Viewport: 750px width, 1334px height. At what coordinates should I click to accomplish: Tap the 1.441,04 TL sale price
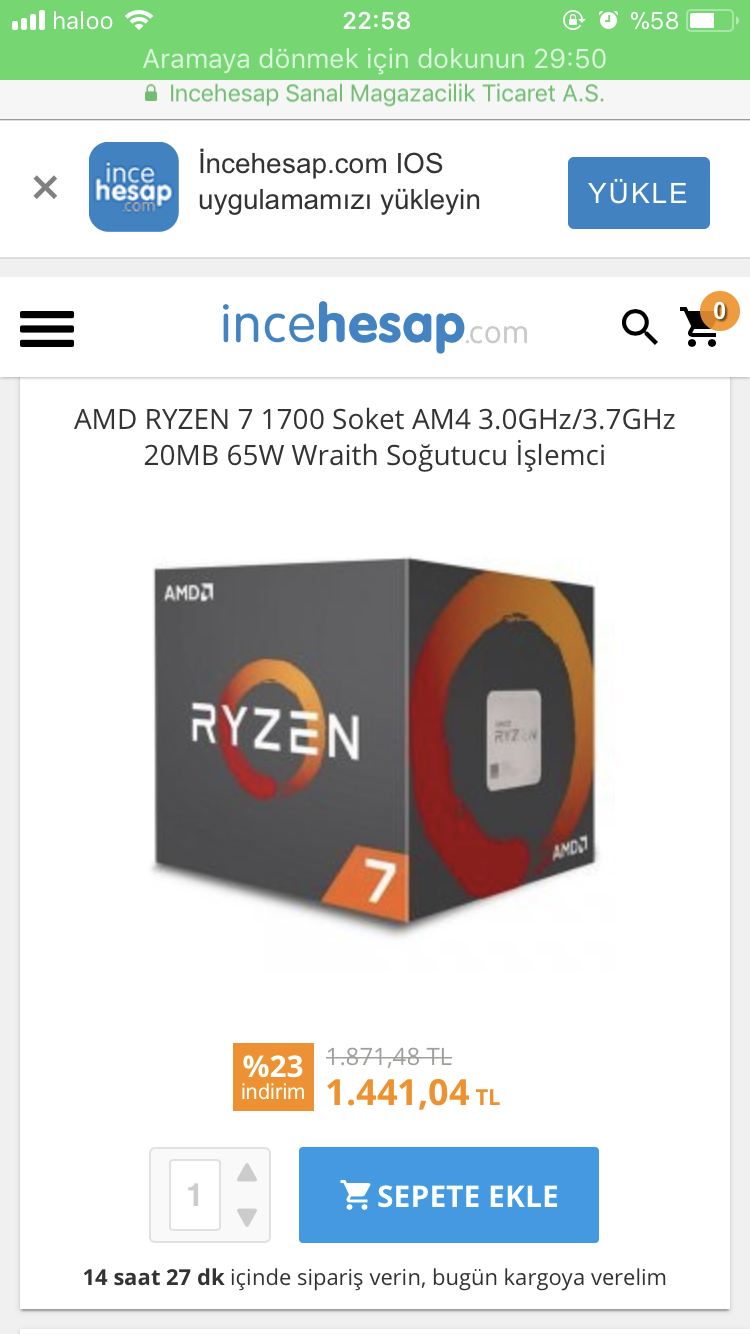click(413, 1093)
